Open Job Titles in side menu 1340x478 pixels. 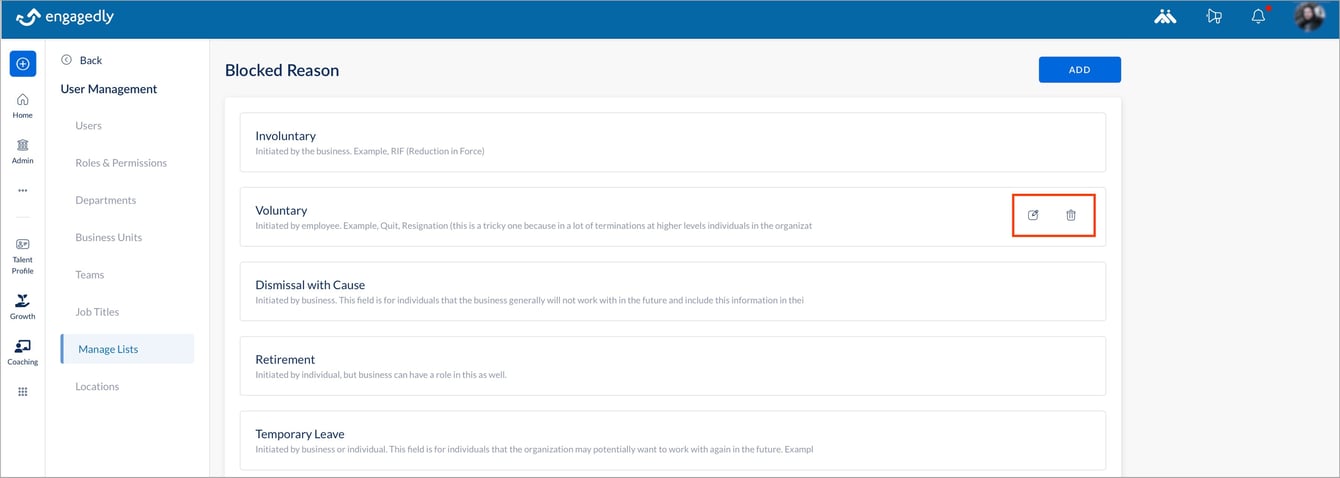click(97, 312)
